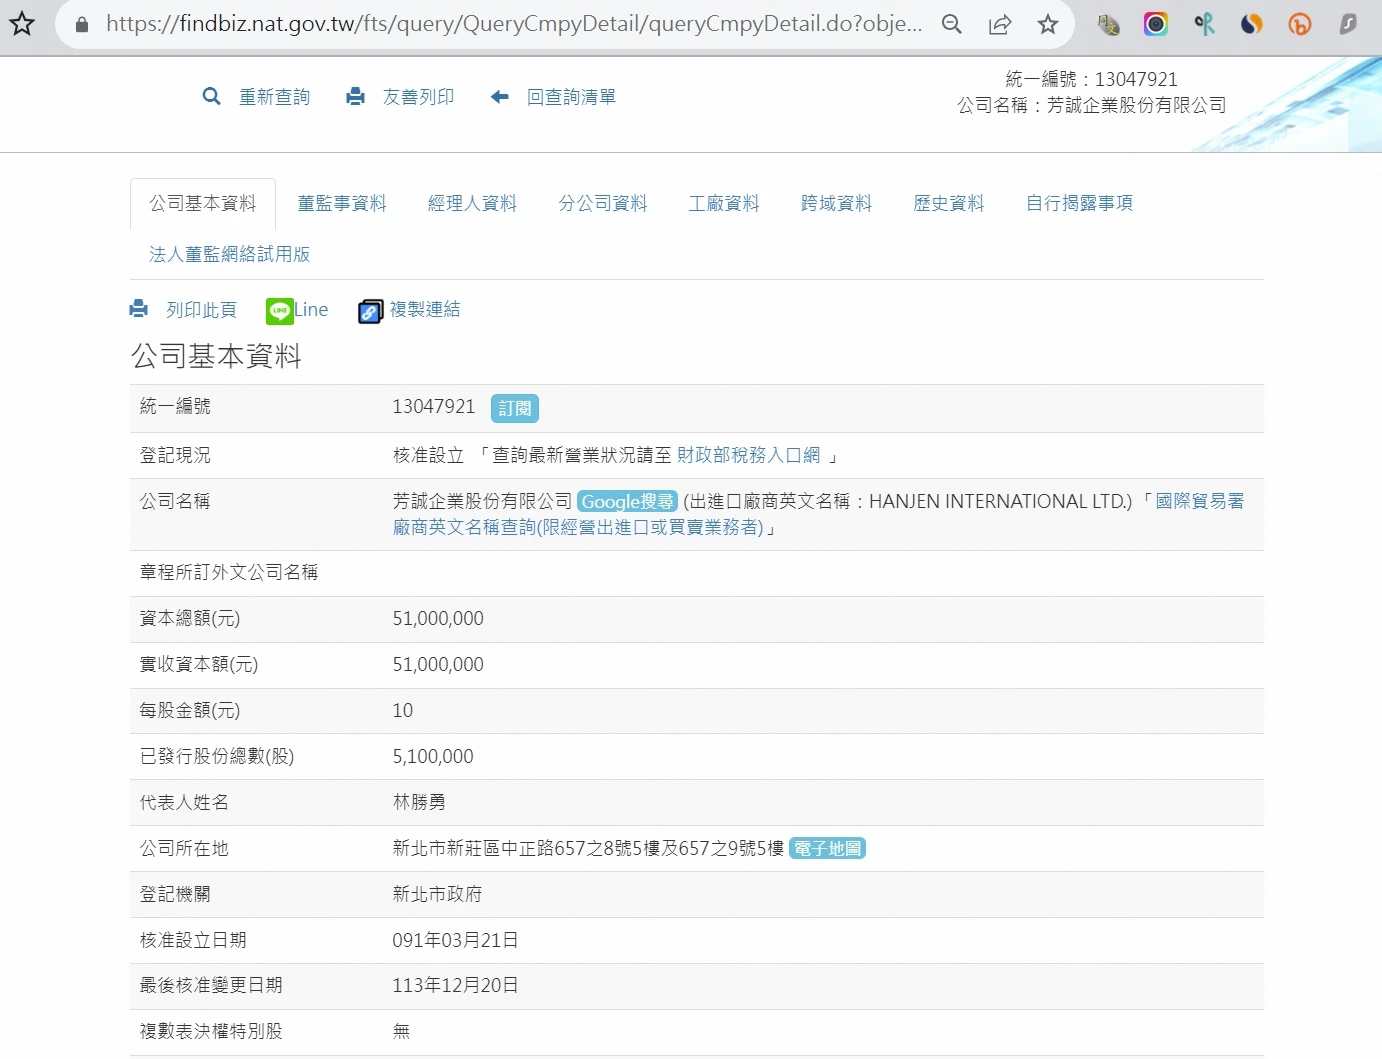Switch to the 董監事資料 tab
1382x1059 pixels.
(342, 204)
